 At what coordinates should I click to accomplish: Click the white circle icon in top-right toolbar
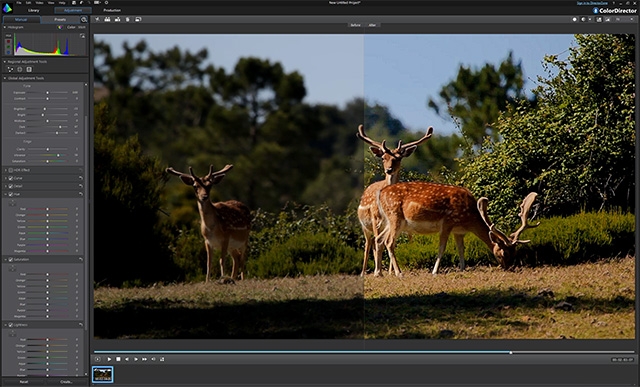(575, 19)
